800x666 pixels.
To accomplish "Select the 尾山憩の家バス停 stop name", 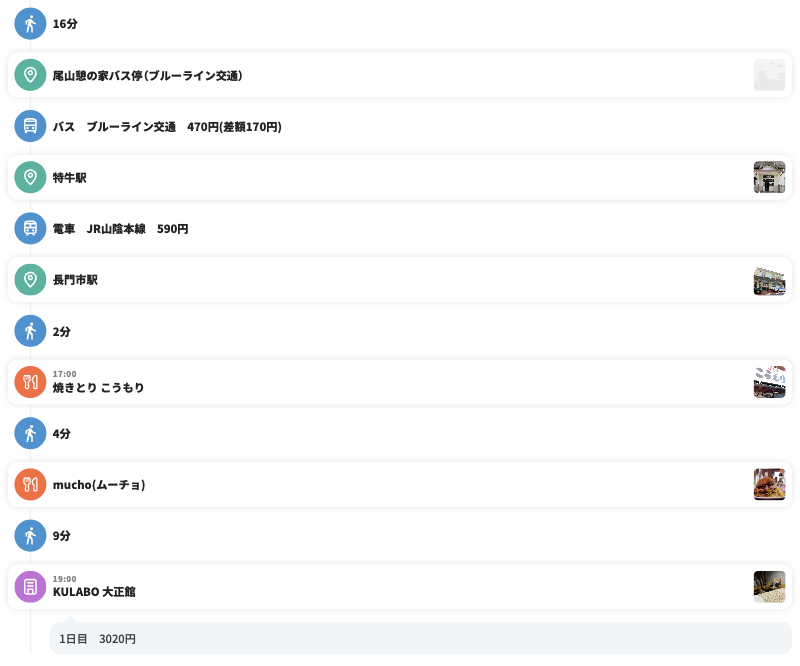I will [x=148, y=76].
